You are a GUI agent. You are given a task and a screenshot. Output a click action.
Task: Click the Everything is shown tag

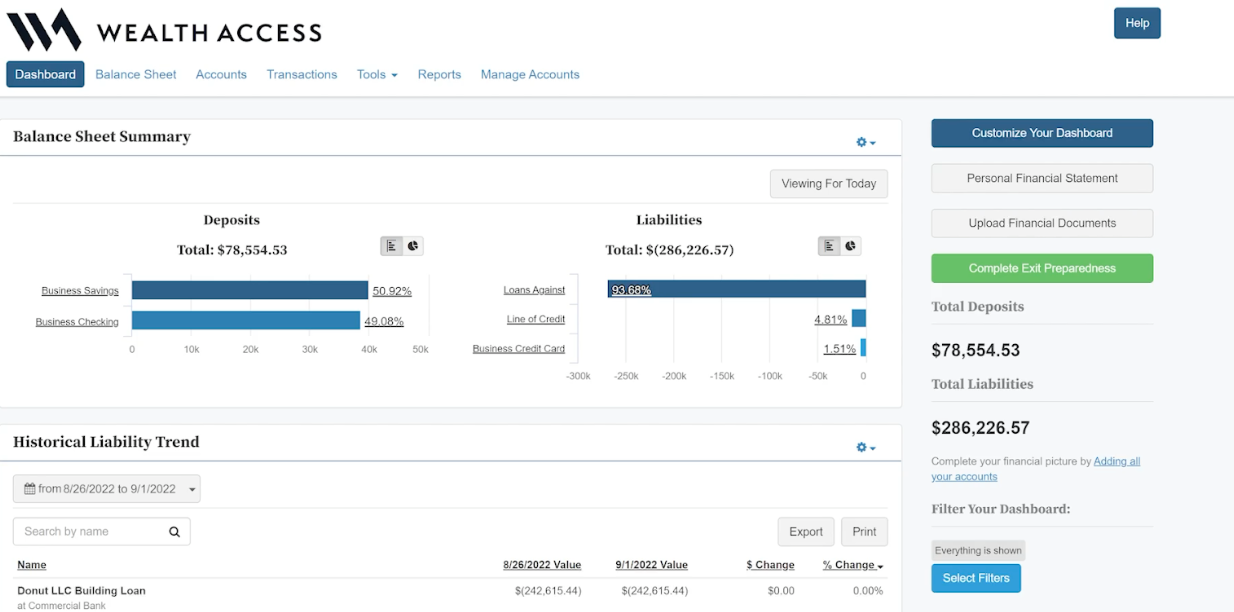[978, 551]
